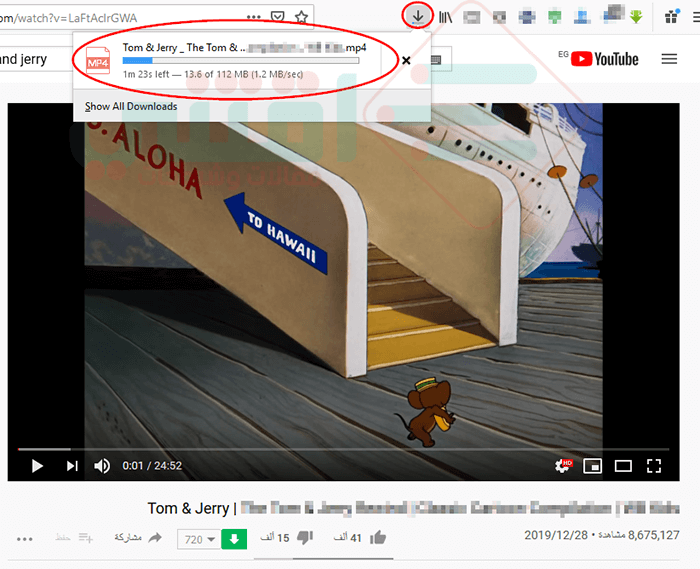Toggle theater mode
700x569 pixels.
pyautogui.click(x=623, y=466)
